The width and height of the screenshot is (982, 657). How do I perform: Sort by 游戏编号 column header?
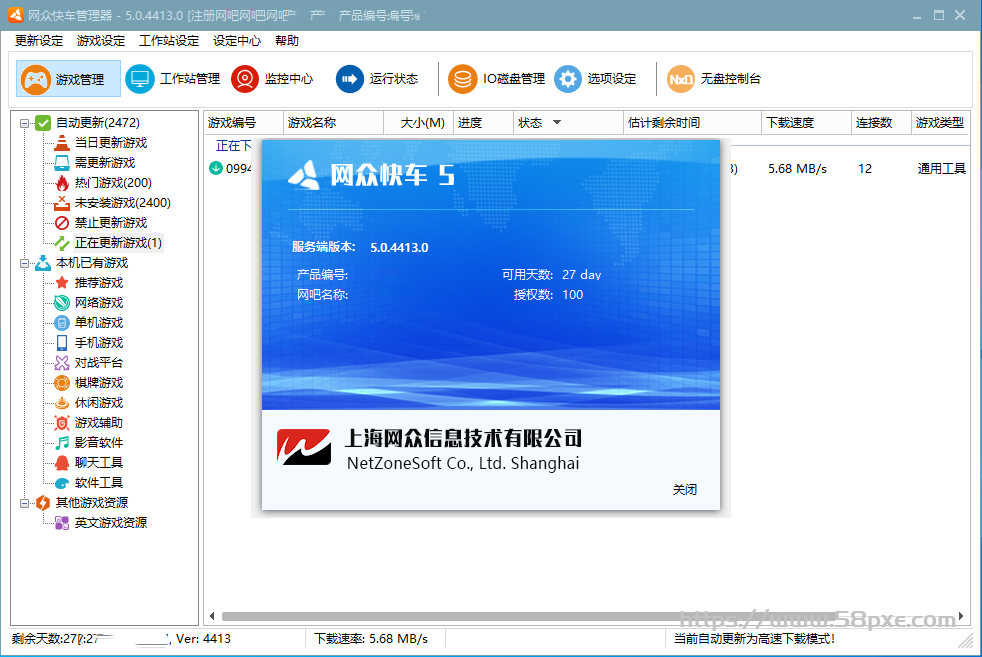[x=244, y=123]
